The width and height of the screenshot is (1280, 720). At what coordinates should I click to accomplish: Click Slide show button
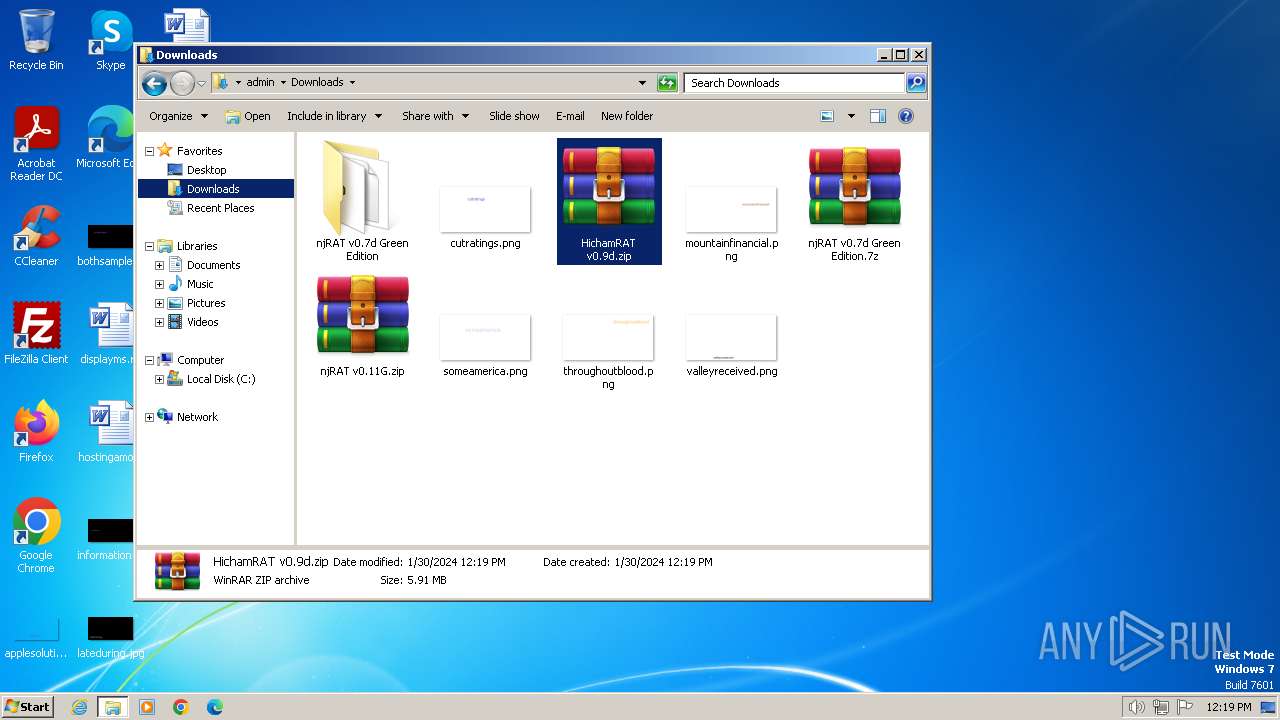pyautogui.click(x=514, y=116)
